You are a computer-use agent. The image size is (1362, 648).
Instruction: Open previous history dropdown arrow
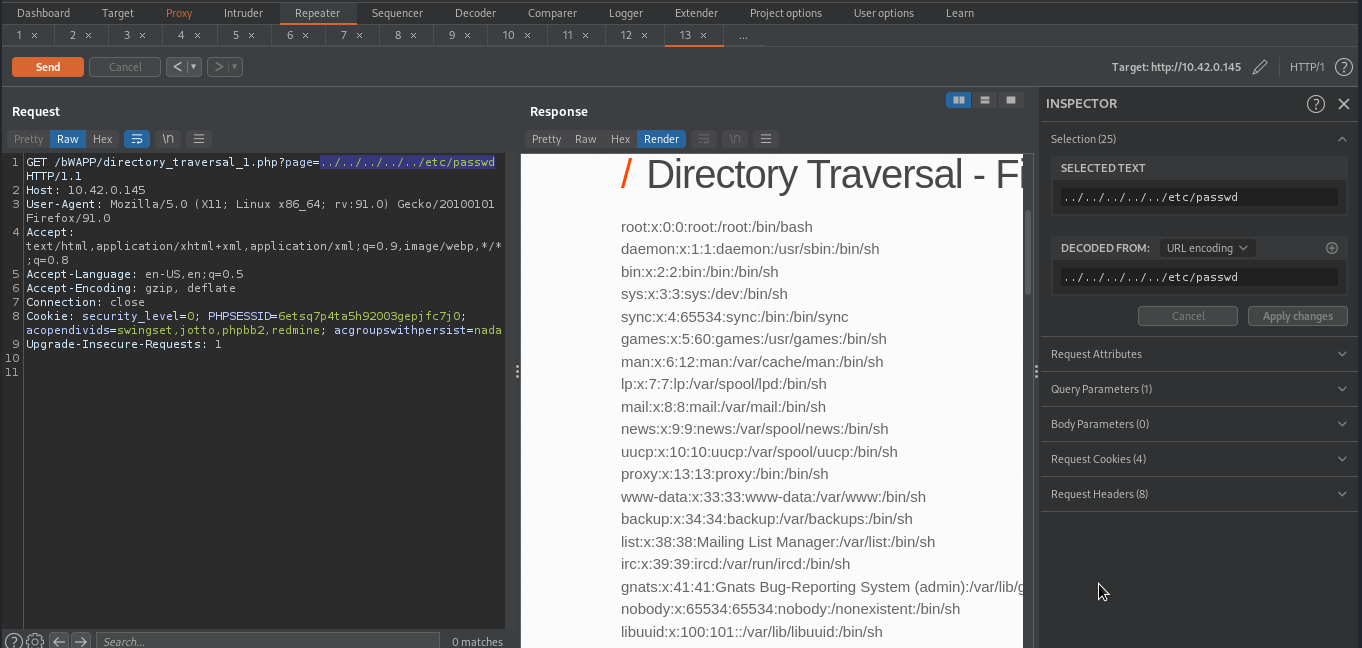(x=194, y=67)
